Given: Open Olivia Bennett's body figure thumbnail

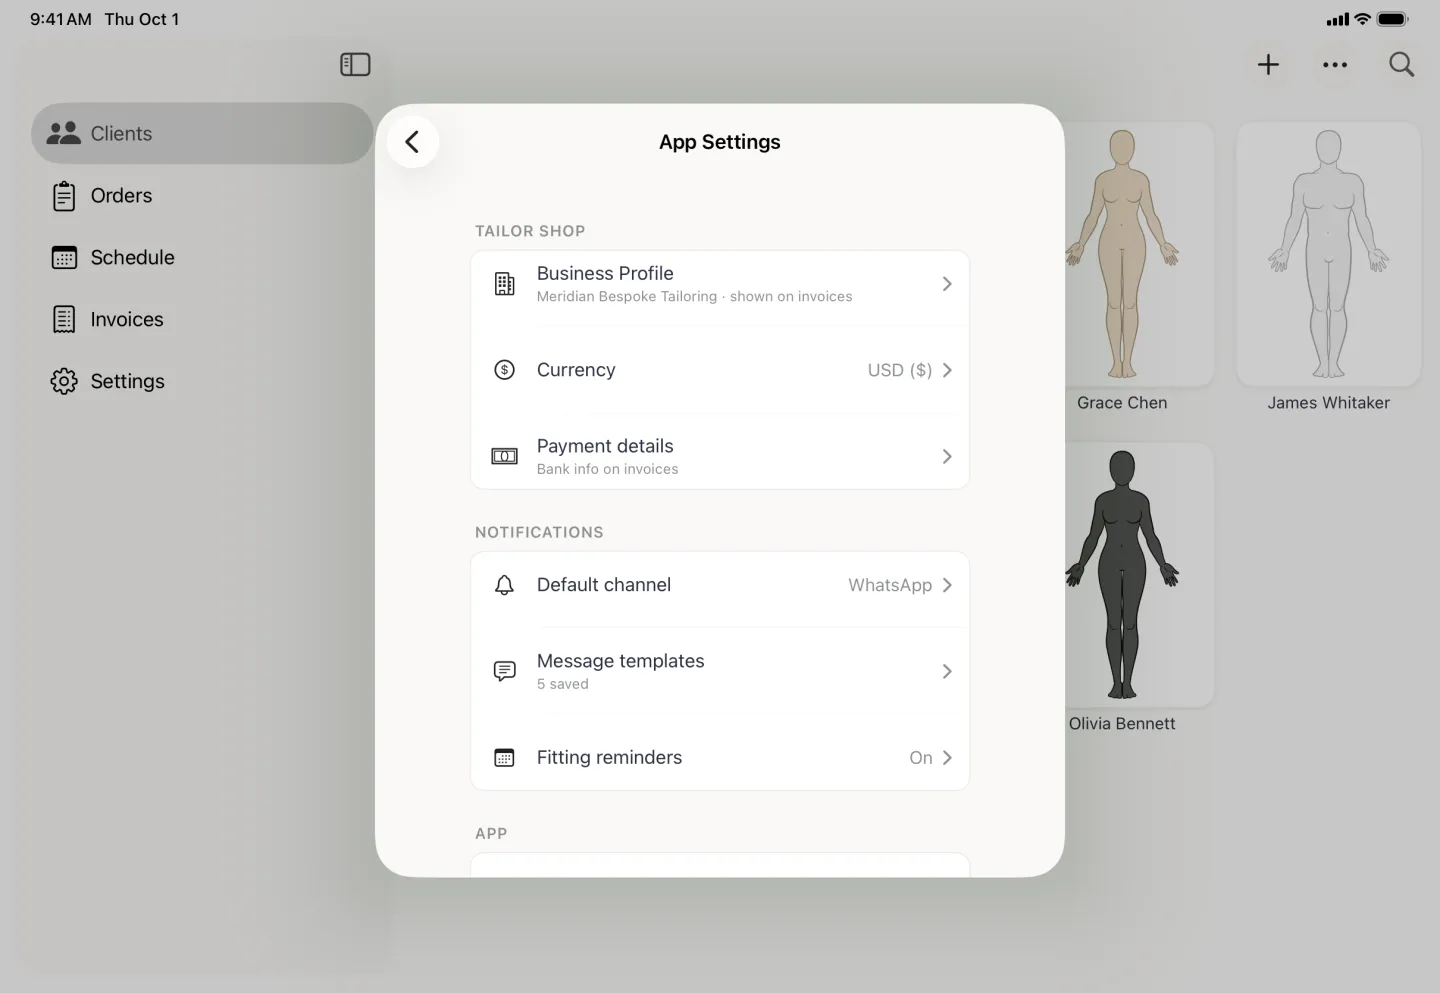Looking at the screenshot, I should point(1122,575).
